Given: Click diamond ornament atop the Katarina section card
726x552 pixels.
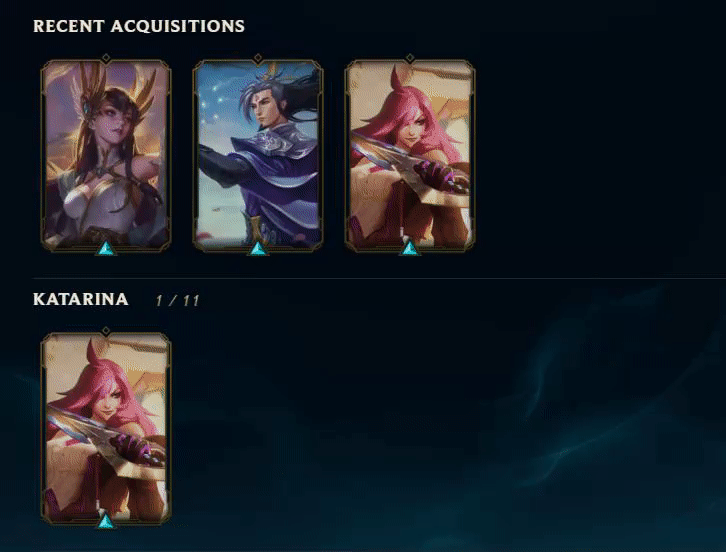Looking at the screenshot, I should (x=106, y=331).
